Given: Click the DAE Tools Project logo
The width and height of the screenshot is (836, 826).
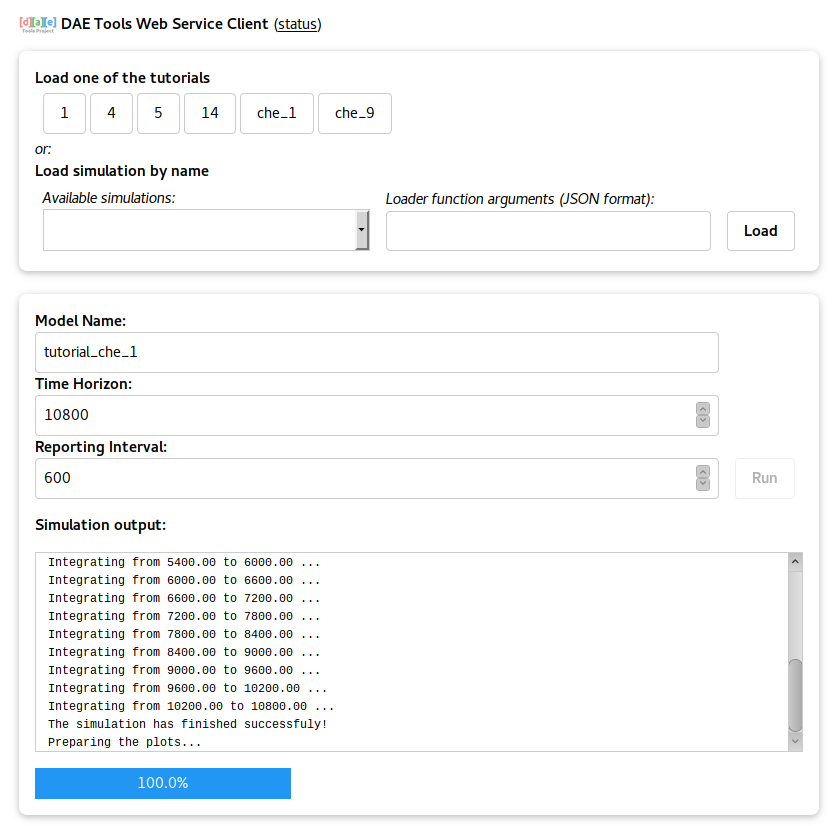Looking at the screenshot, I should [37, 25].
